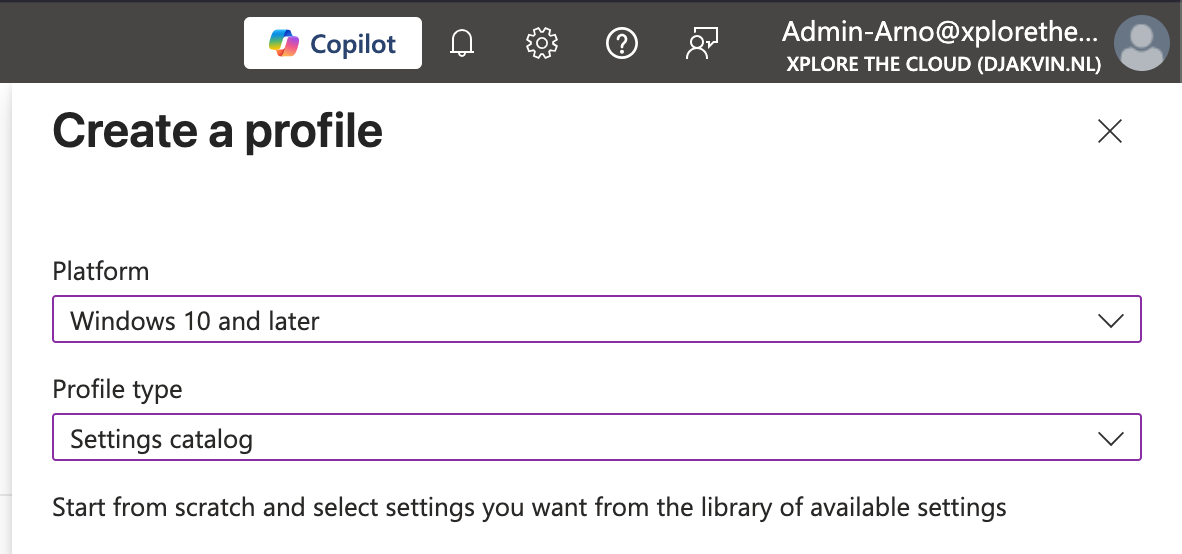1182x554 pixels.
Task: Click the colorful Copilot logo icon
Action: (285, 44)
